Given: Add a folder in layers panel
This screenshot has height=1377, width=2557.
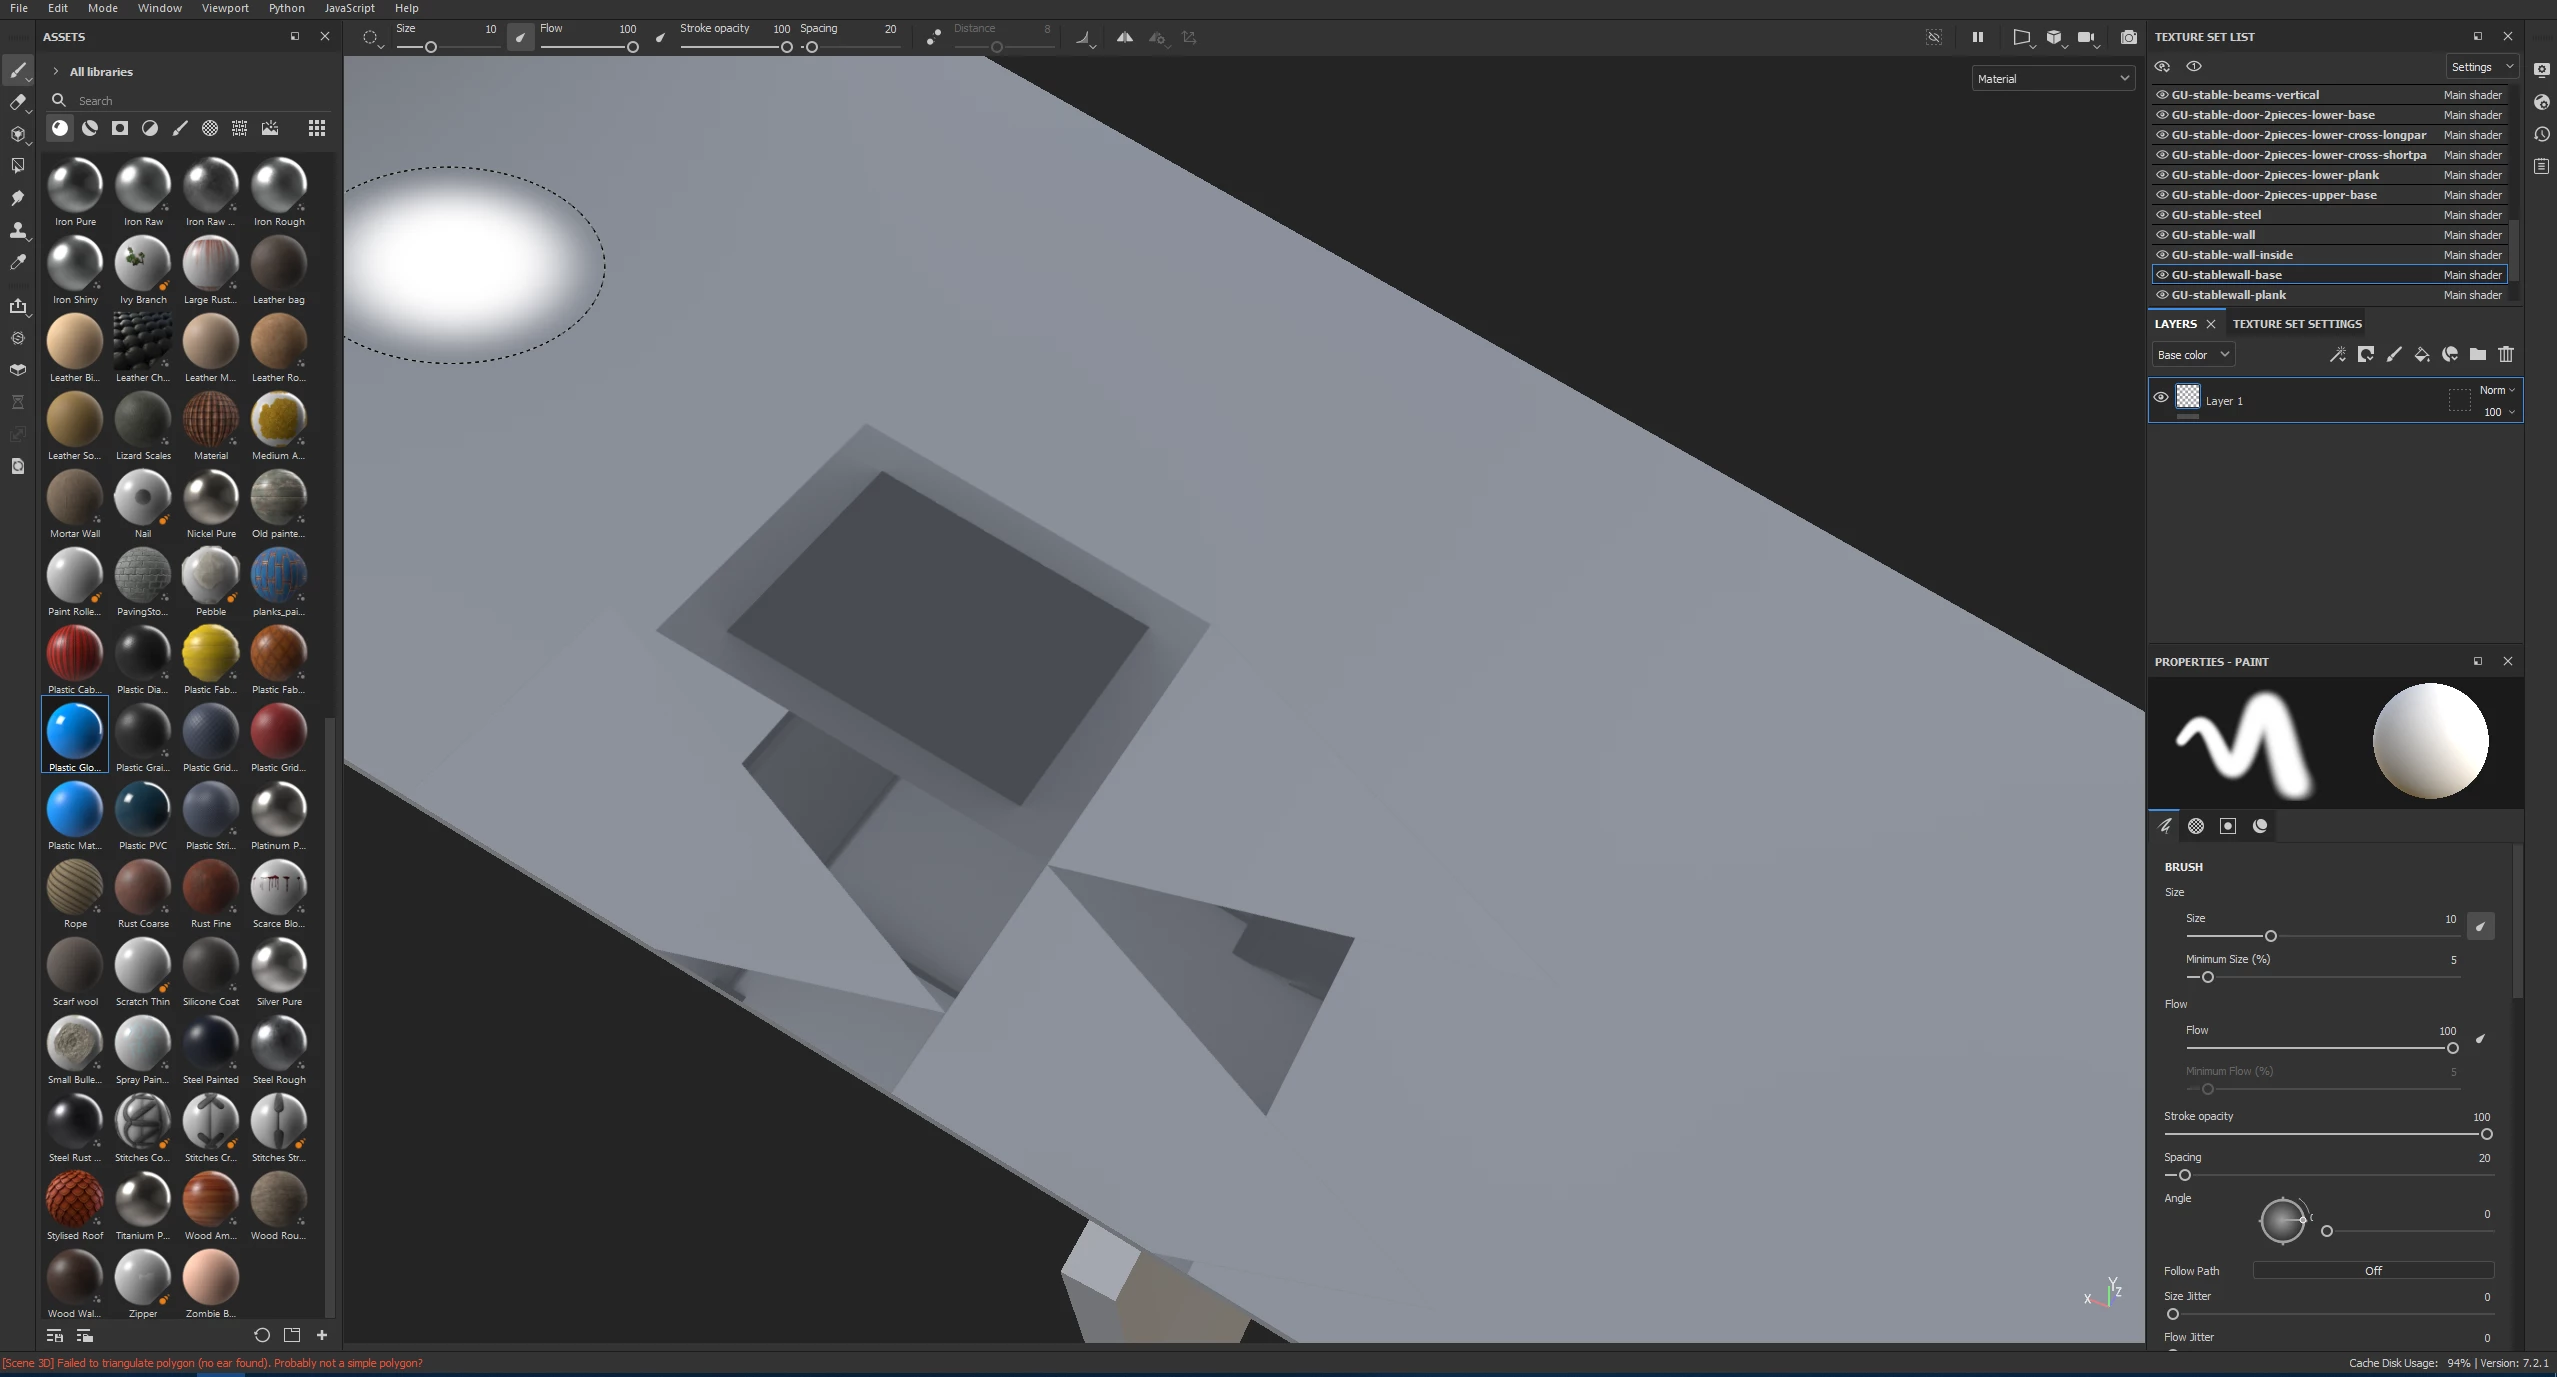Looking at the screenshot, I should point(2477,354).
